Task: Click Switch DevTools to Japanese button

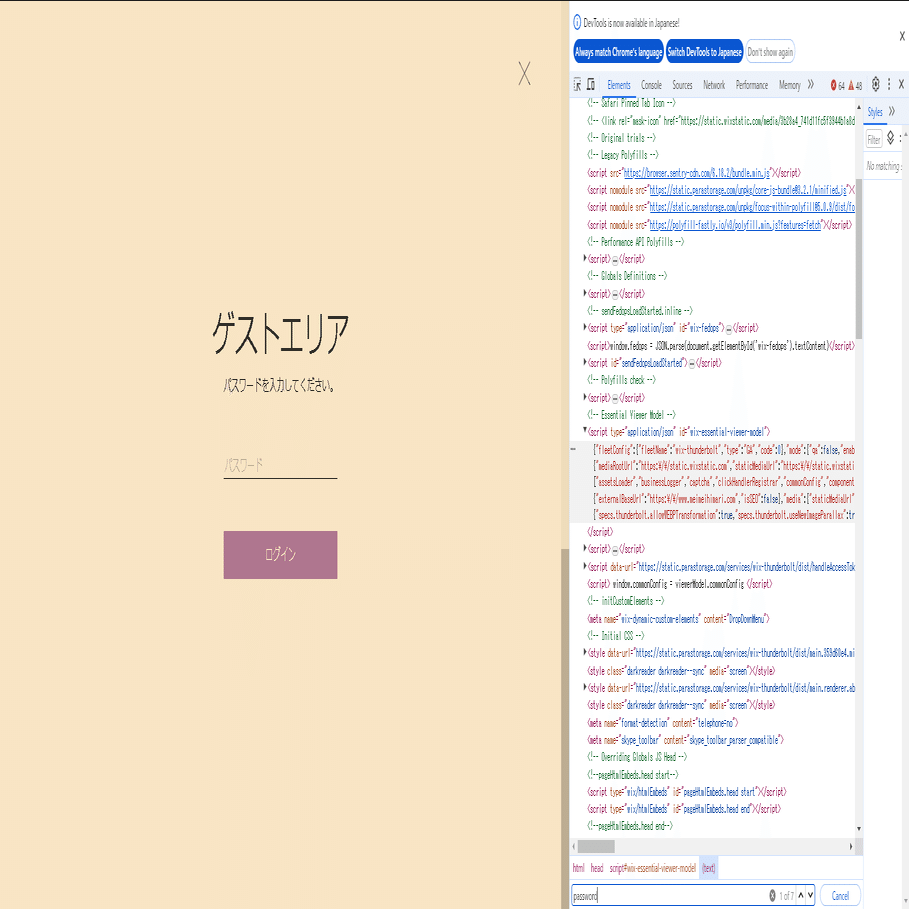Action: pyautogui.click(x=704, y=52)
